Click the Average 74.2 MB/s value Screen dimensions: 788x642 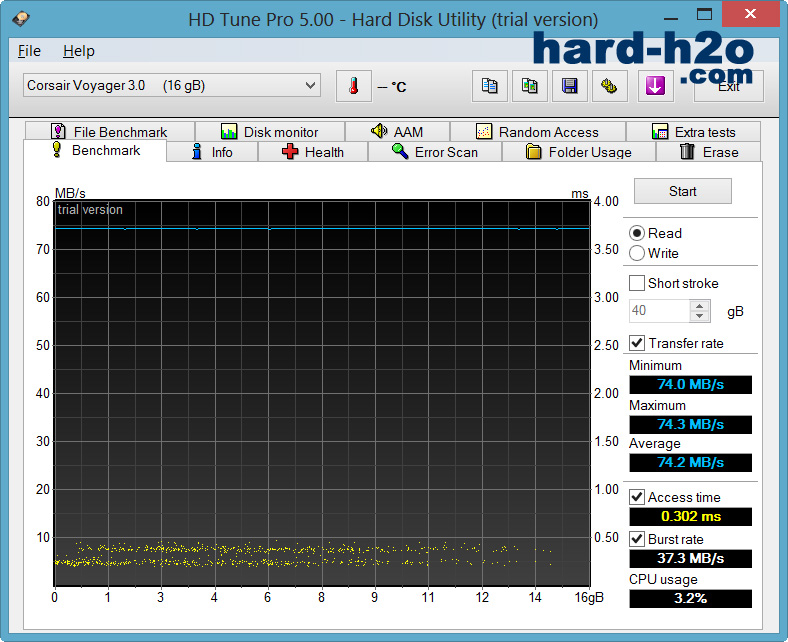[x=691, y=463]
